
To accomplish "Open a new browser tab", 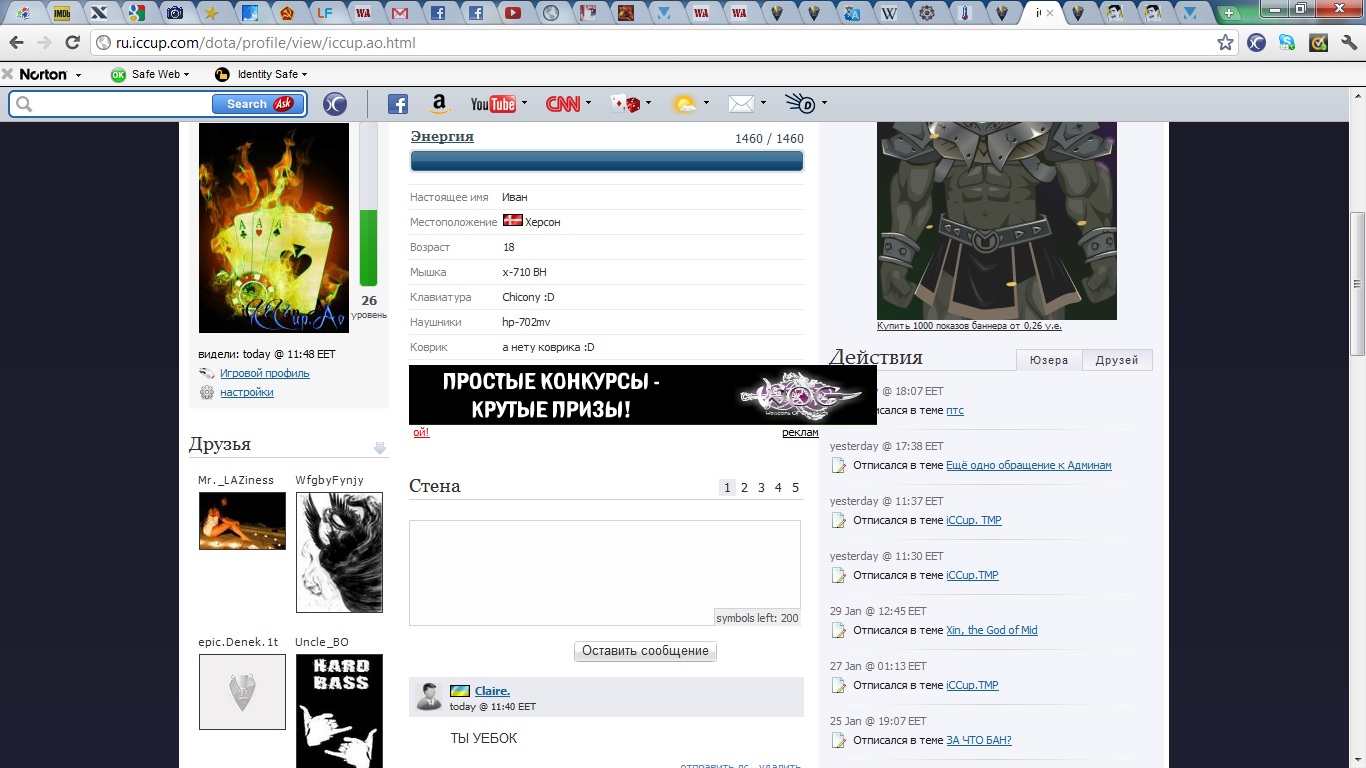I will point(1229,14).
